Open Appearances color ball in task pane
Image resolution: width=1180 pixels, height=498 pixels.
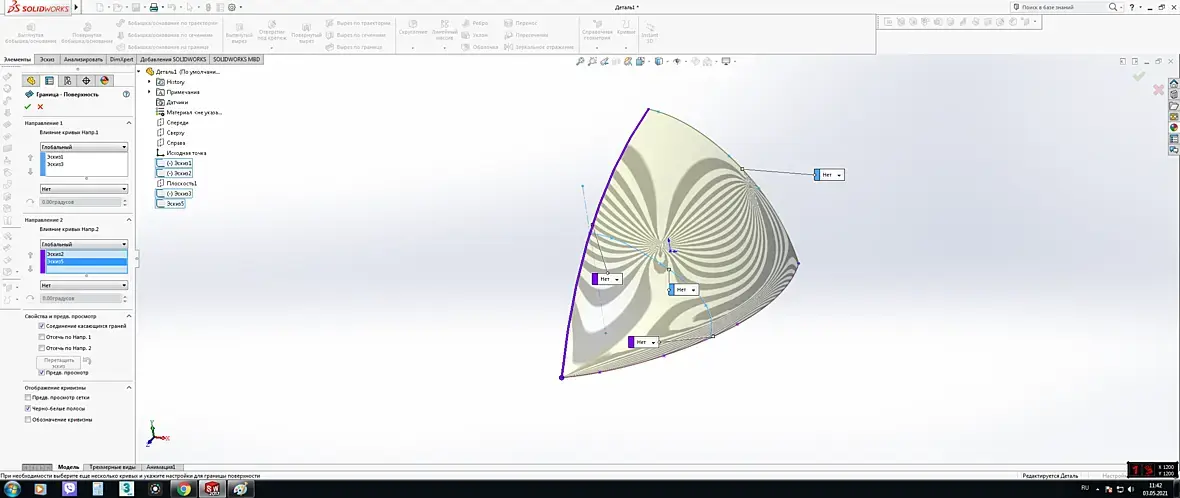point(1173,128)
